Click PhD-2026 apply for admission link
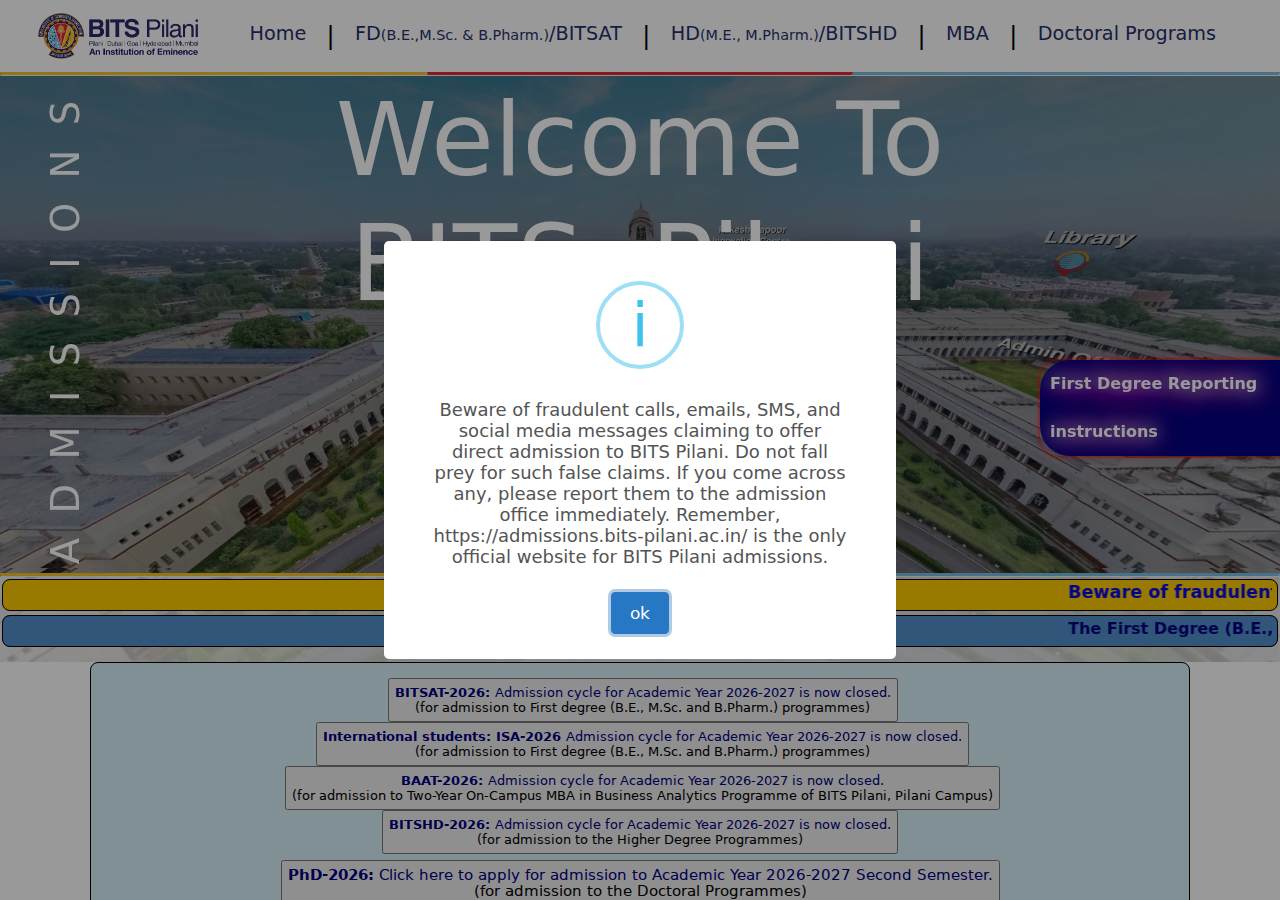1280x900 pixels. [640, 882]
